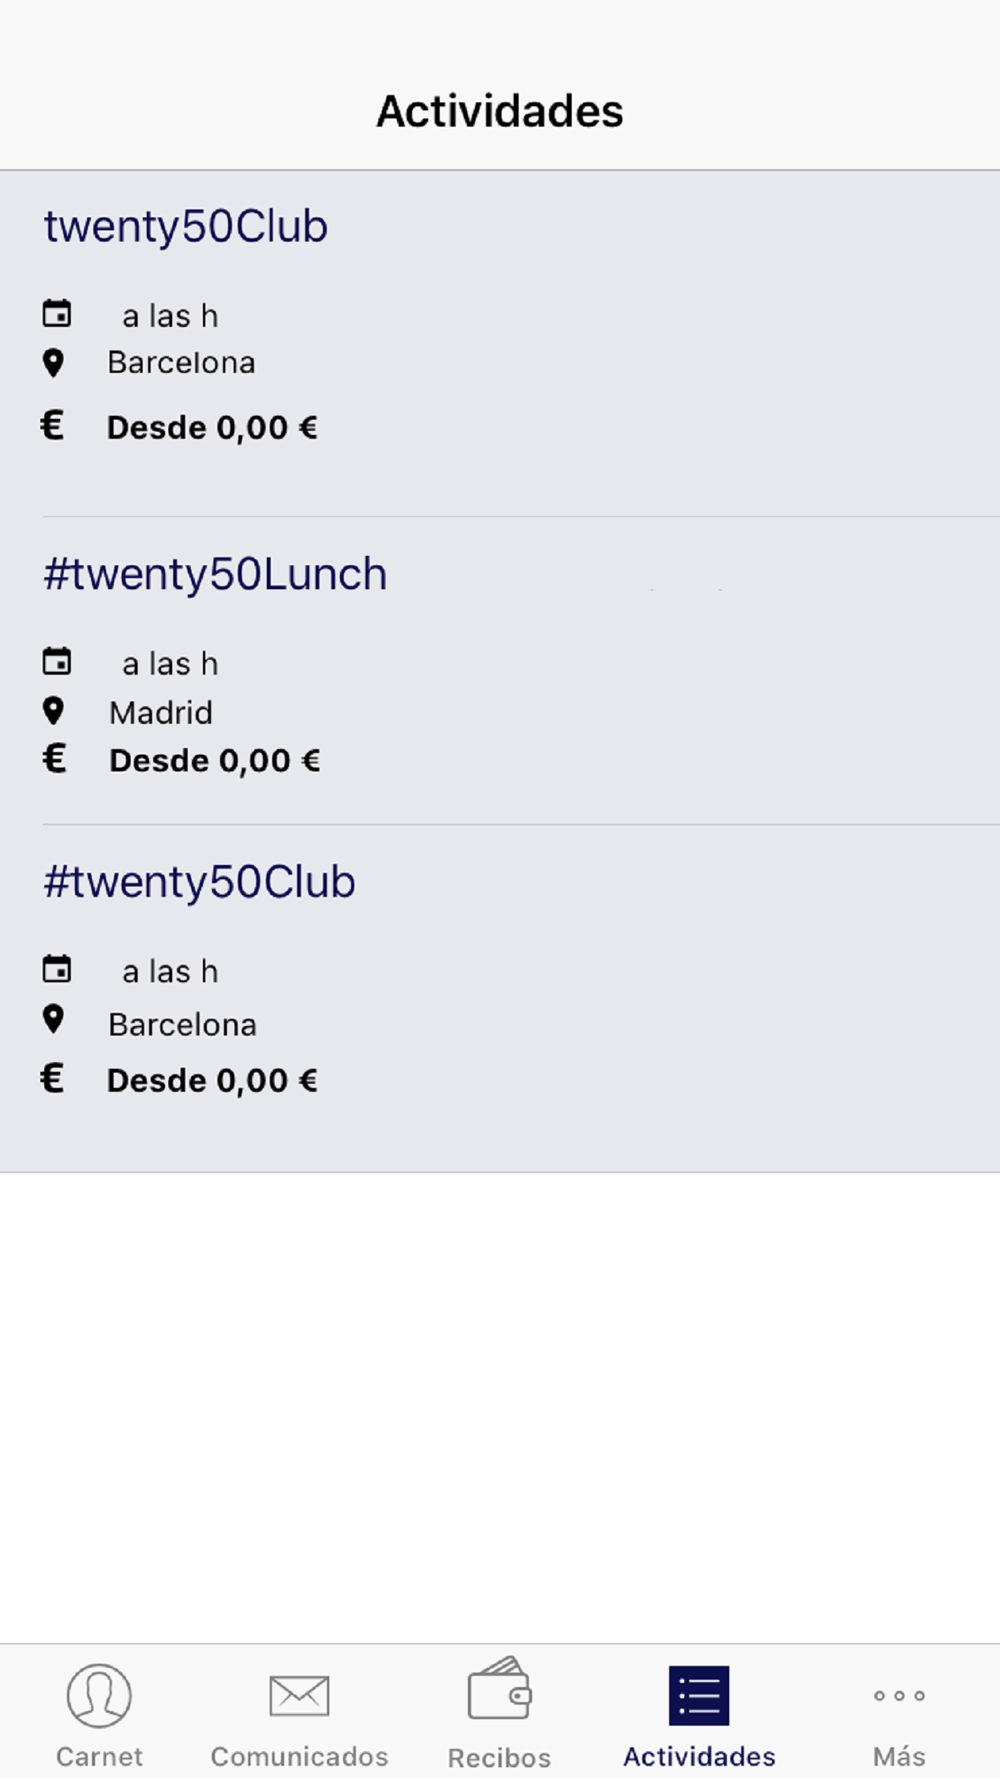Screen dimensions: 1000x1778
Task: Select the Actividades list icon
Action: (699, 1695)
